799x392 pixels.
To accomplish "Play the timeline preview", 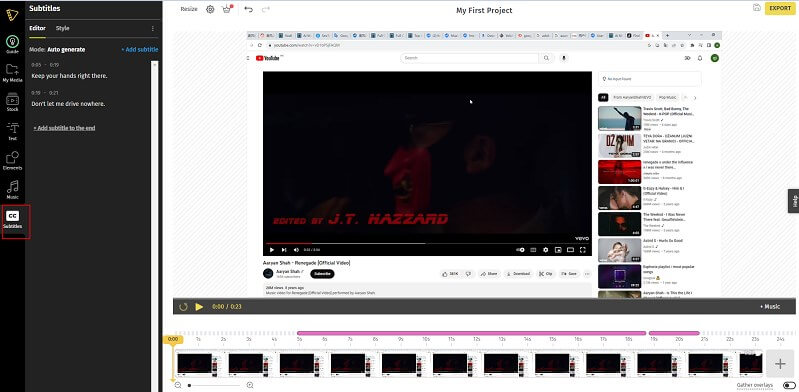I will click(x=199, y=307).
